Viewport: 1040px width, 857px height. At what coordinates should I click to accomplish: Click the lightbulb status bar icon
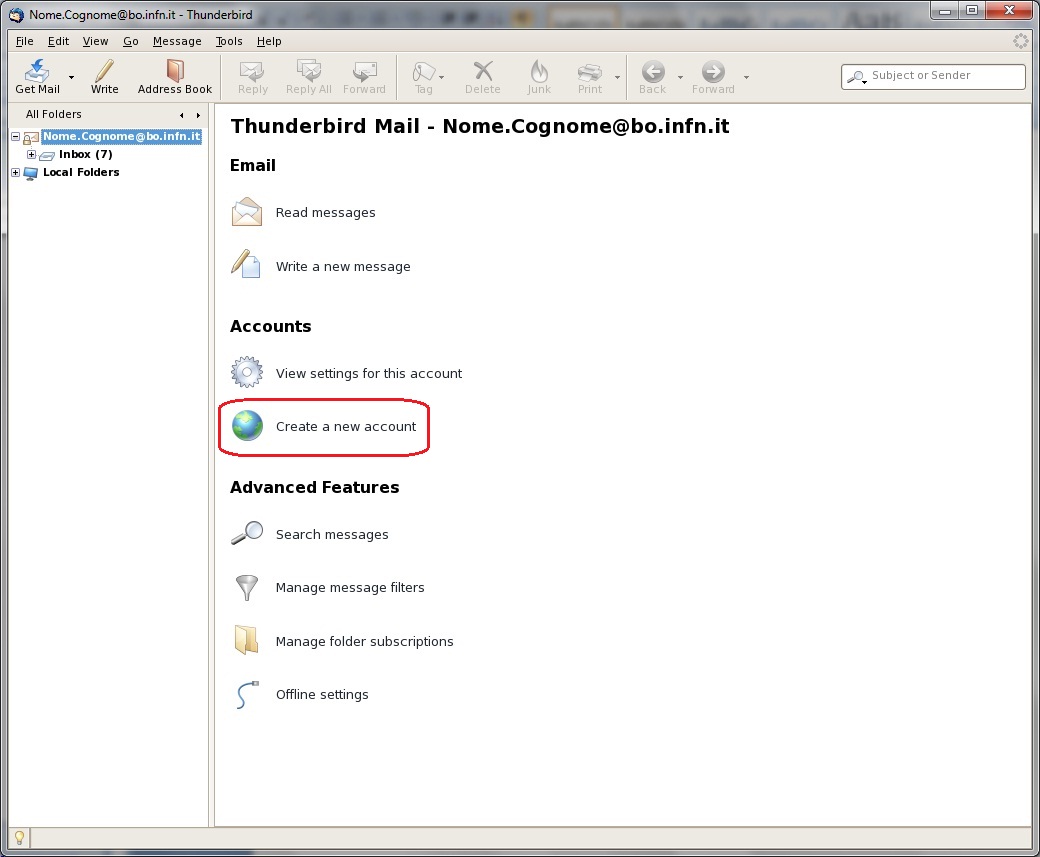point(19,838)
